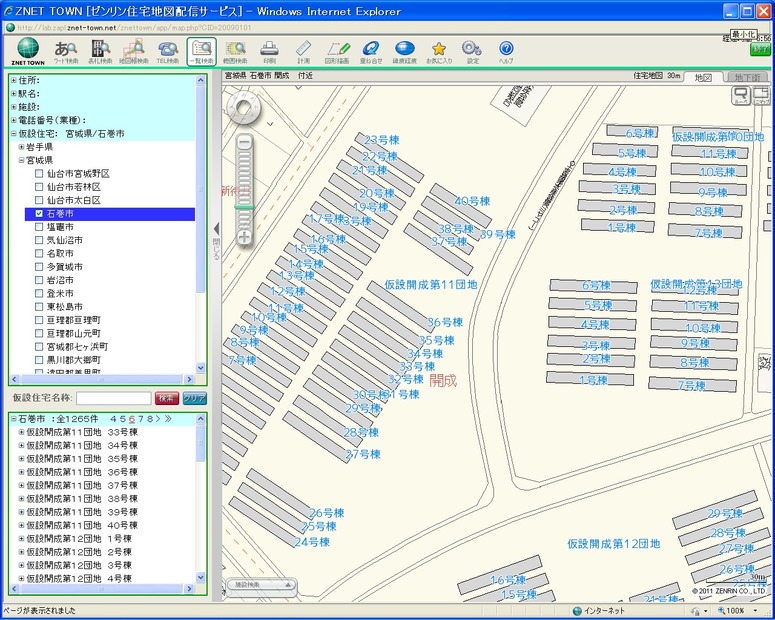Image resolution: width=775 pixels, height=620 pixels.
Task: Collapse the 宮城県 tree node
Action: click(x=21, y=160)
